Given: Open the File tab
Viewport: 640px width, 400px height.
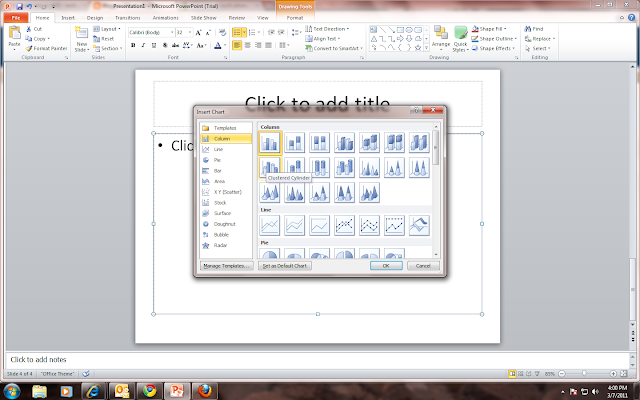Looking at the screenshot, I should pyautogui.click(x=16, y=18).
